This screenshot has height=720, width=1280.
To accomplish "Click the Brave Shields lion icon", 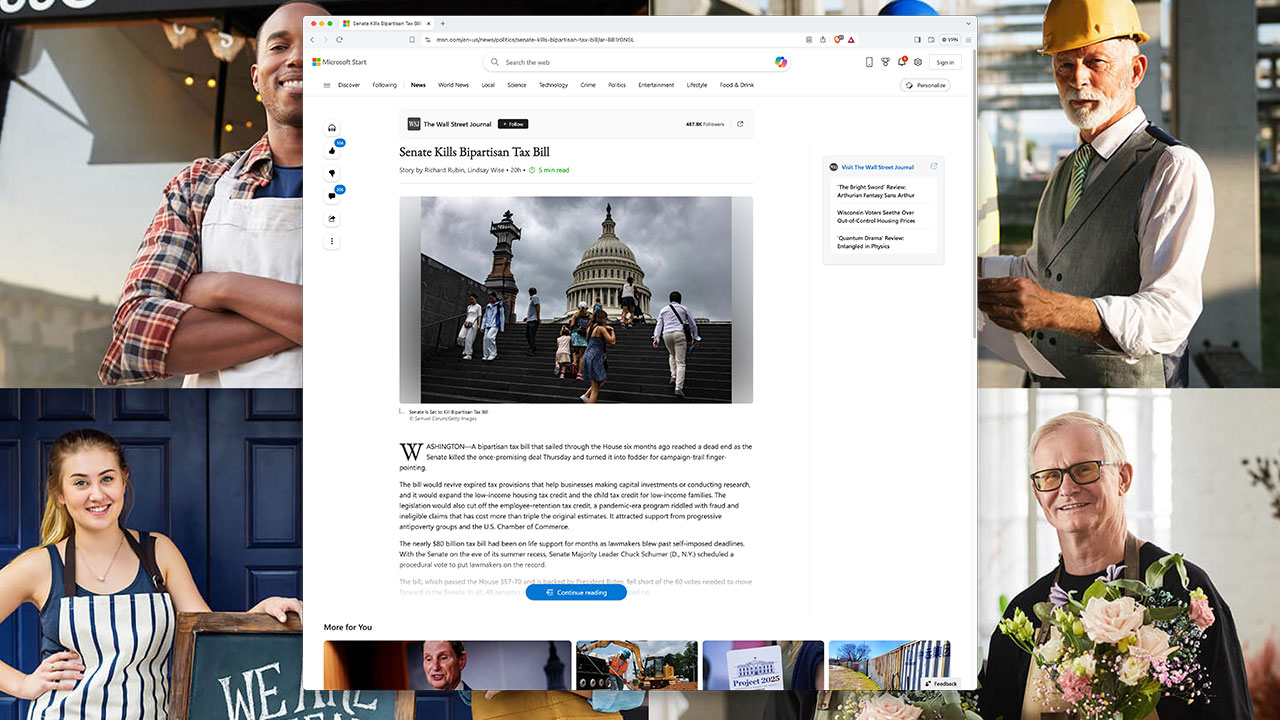I will 837,39.
